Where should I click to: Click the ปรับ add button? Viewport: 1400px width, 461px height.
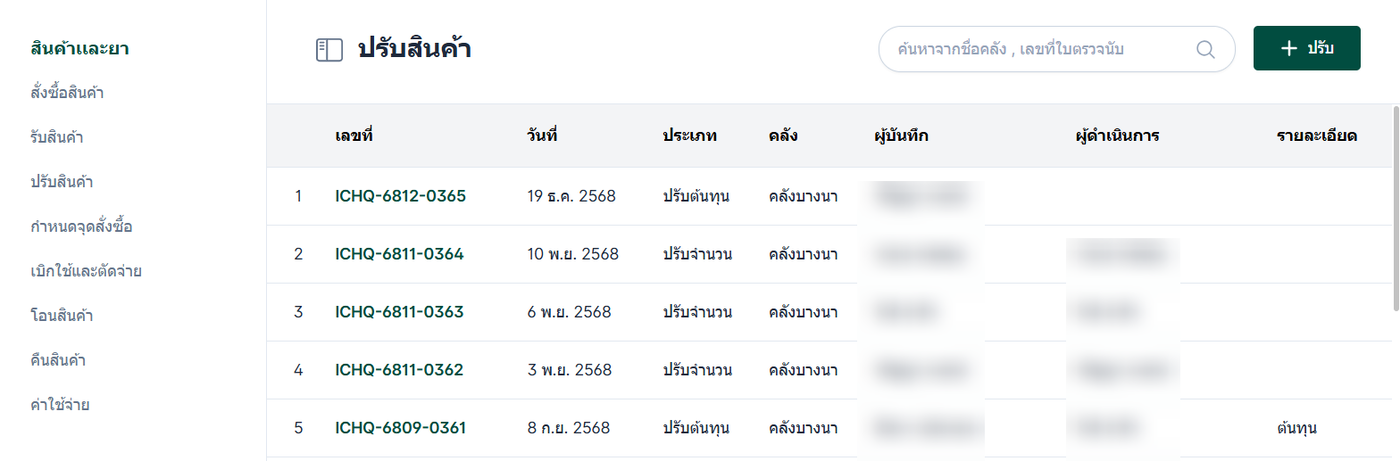(x=1306, y=48)
